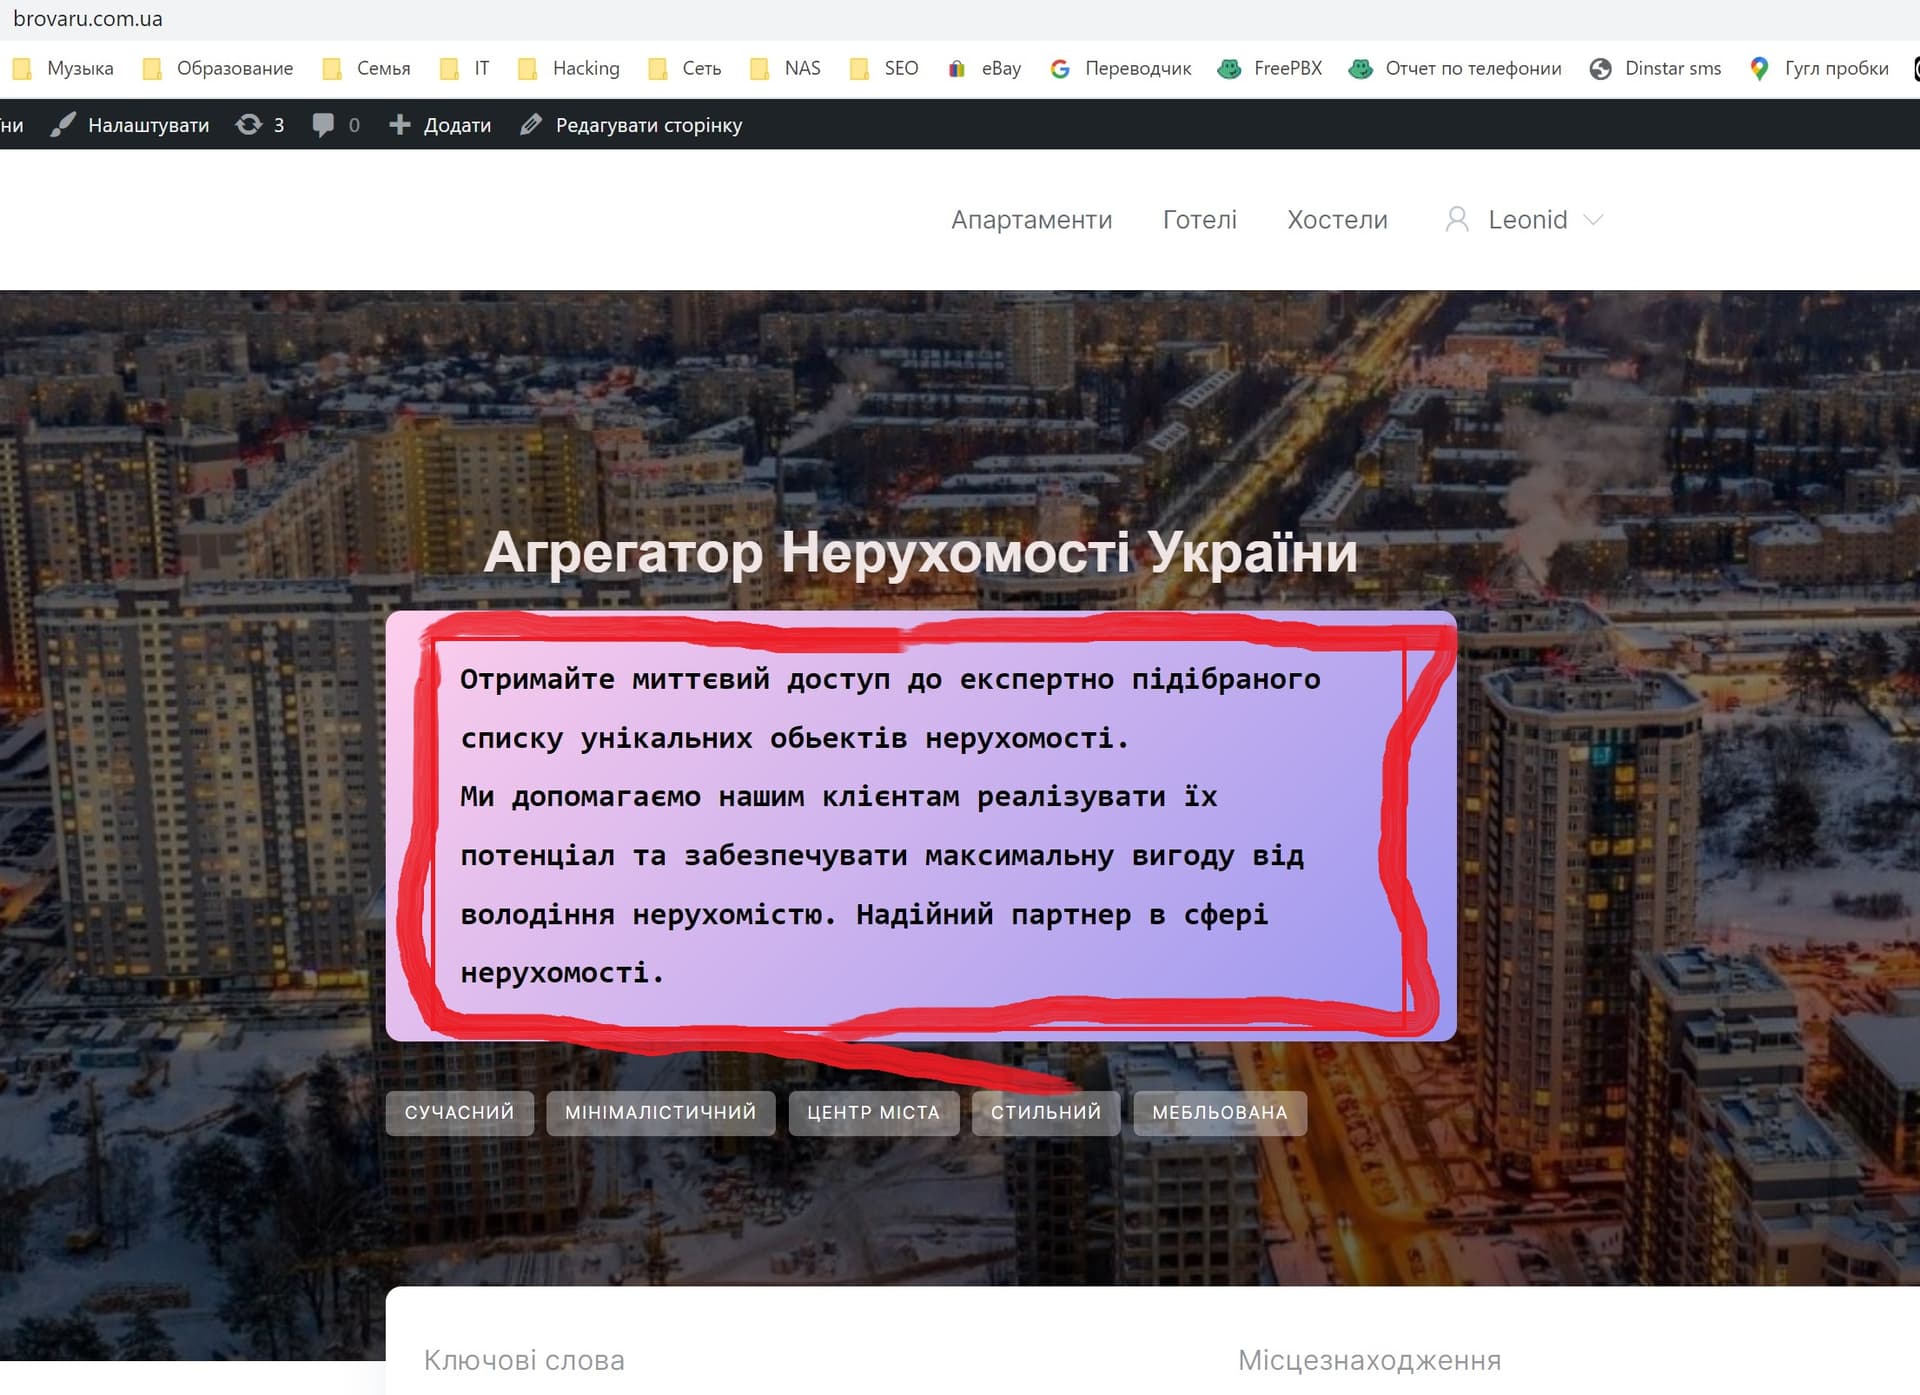Click the text line Ми допомагаємо нашим клієнтам

838,797
